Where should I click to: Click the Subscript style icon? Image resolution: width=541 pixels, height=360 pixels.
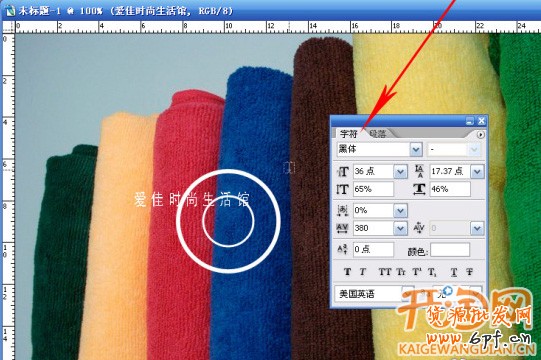coord(432,272)
